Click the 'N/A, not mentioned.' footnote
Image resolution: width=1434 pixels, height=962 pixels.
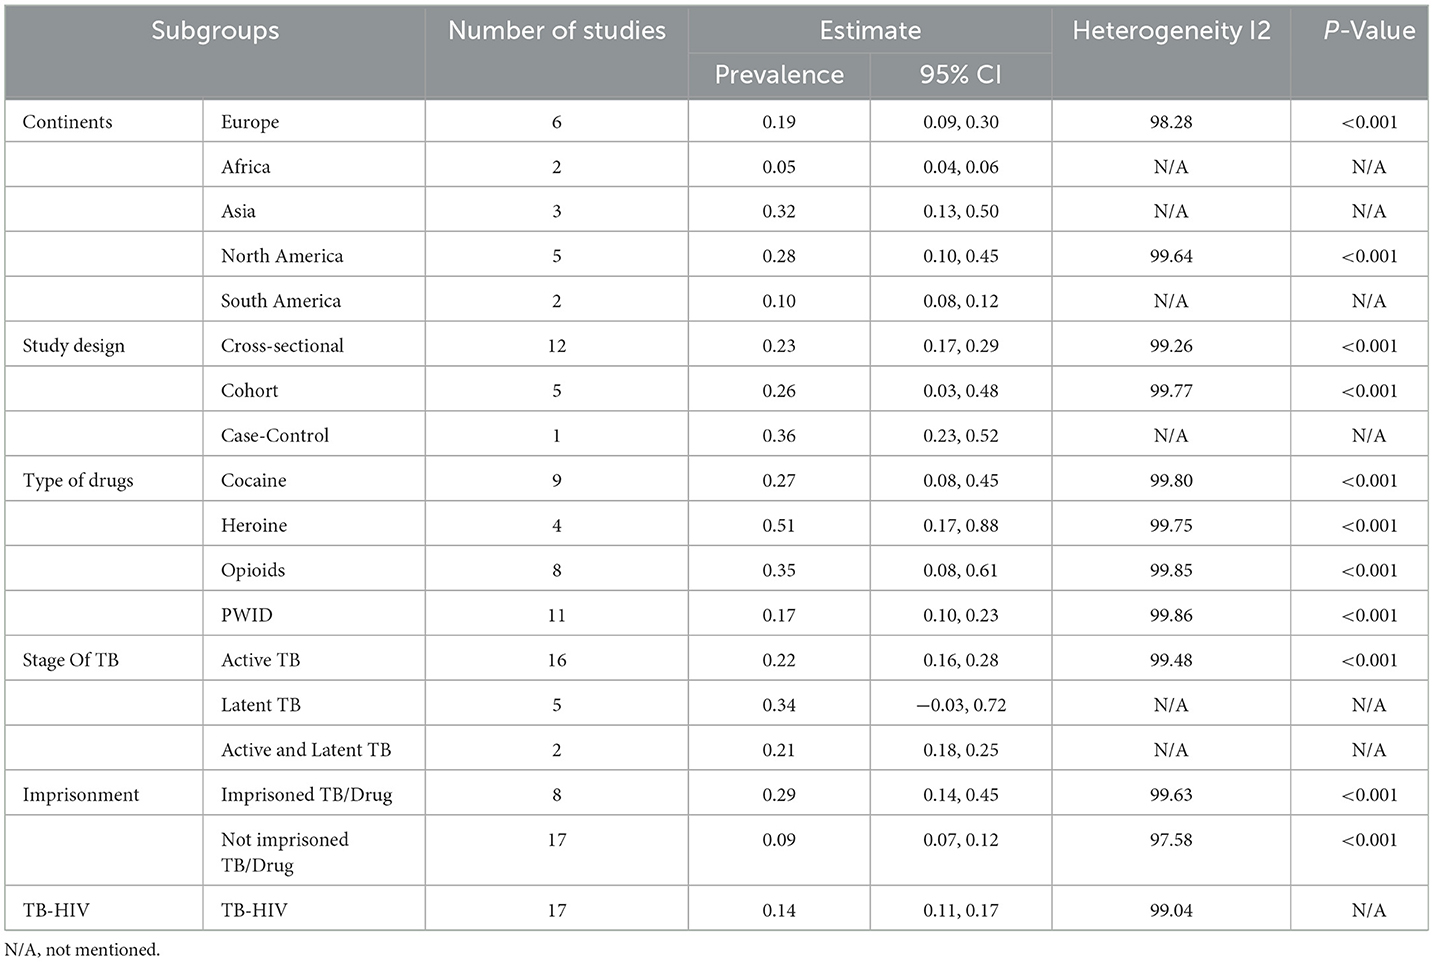click(x=82, y=949)
